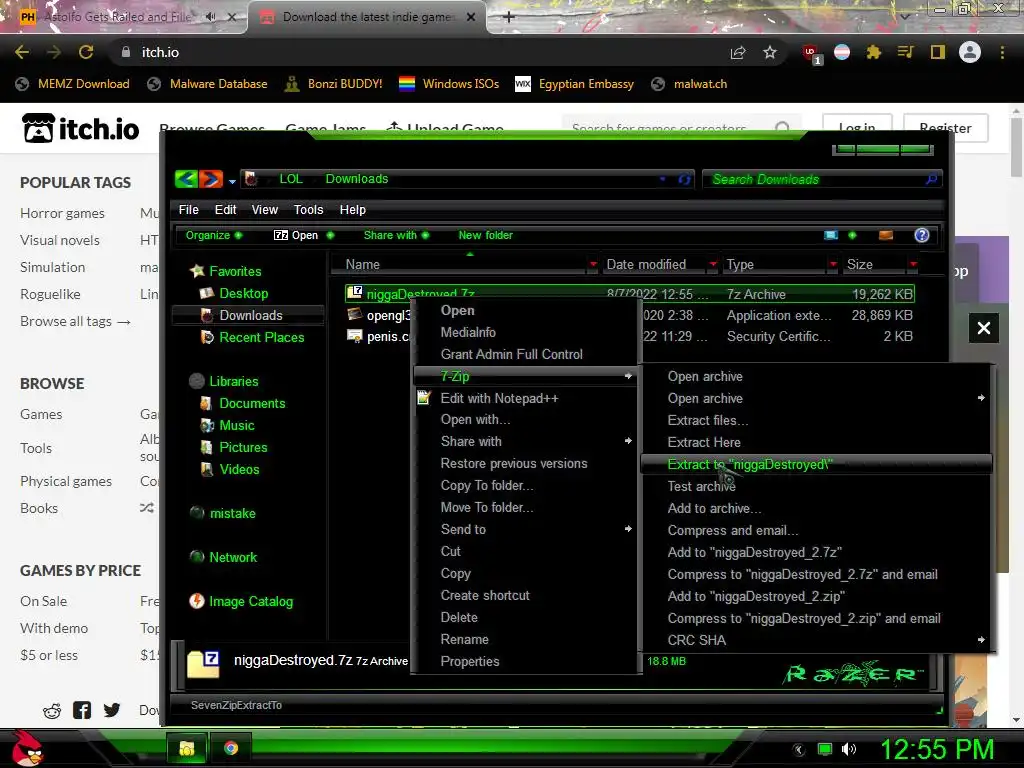This screenshot has height=768, width=1024.
Task: Click the Explorer forward arrow button
Action: tap(210, 178)
